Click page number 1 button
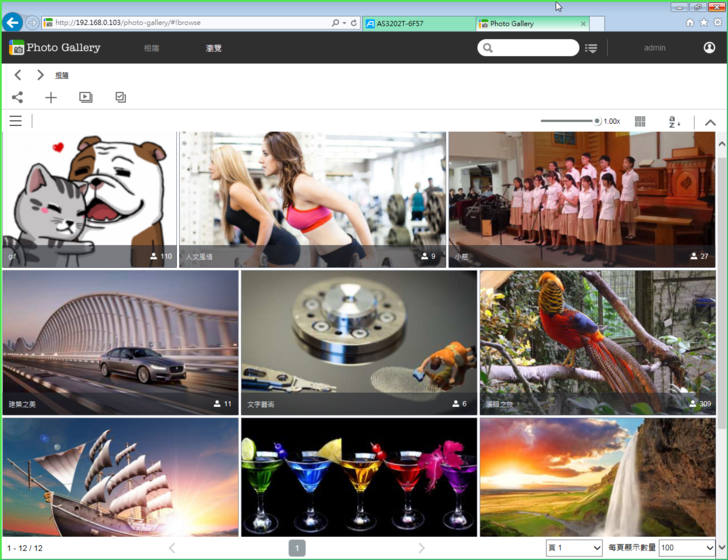 coord(297,548)
